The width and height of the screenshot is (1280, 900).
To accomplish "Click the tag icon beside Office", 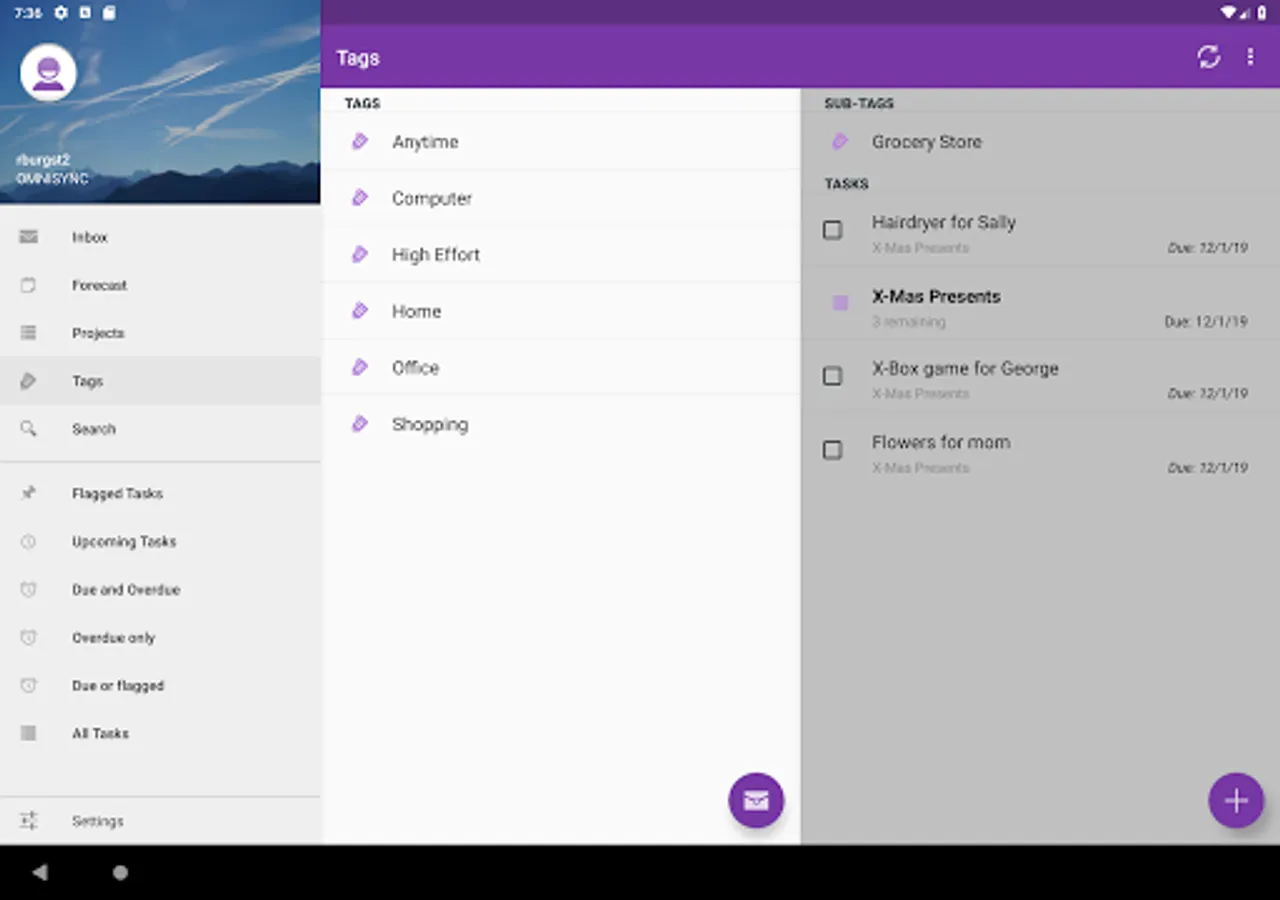I will tap(360, 368).
